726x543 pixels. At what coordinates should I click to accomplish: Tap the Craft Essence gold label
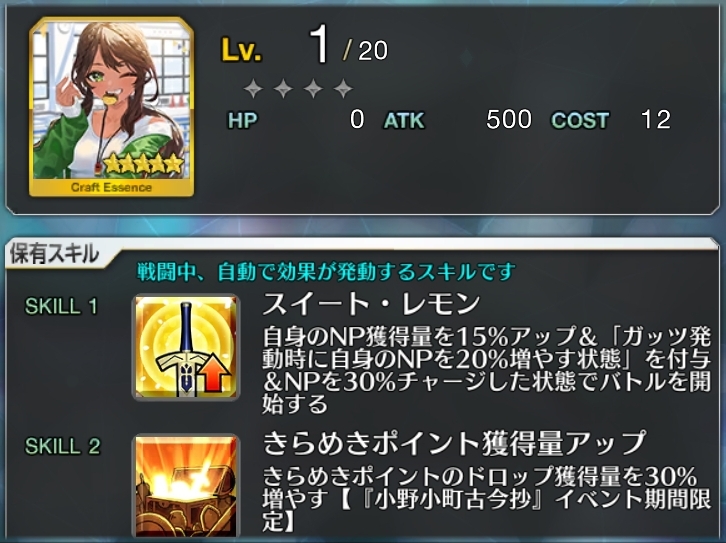pos(112,187)
